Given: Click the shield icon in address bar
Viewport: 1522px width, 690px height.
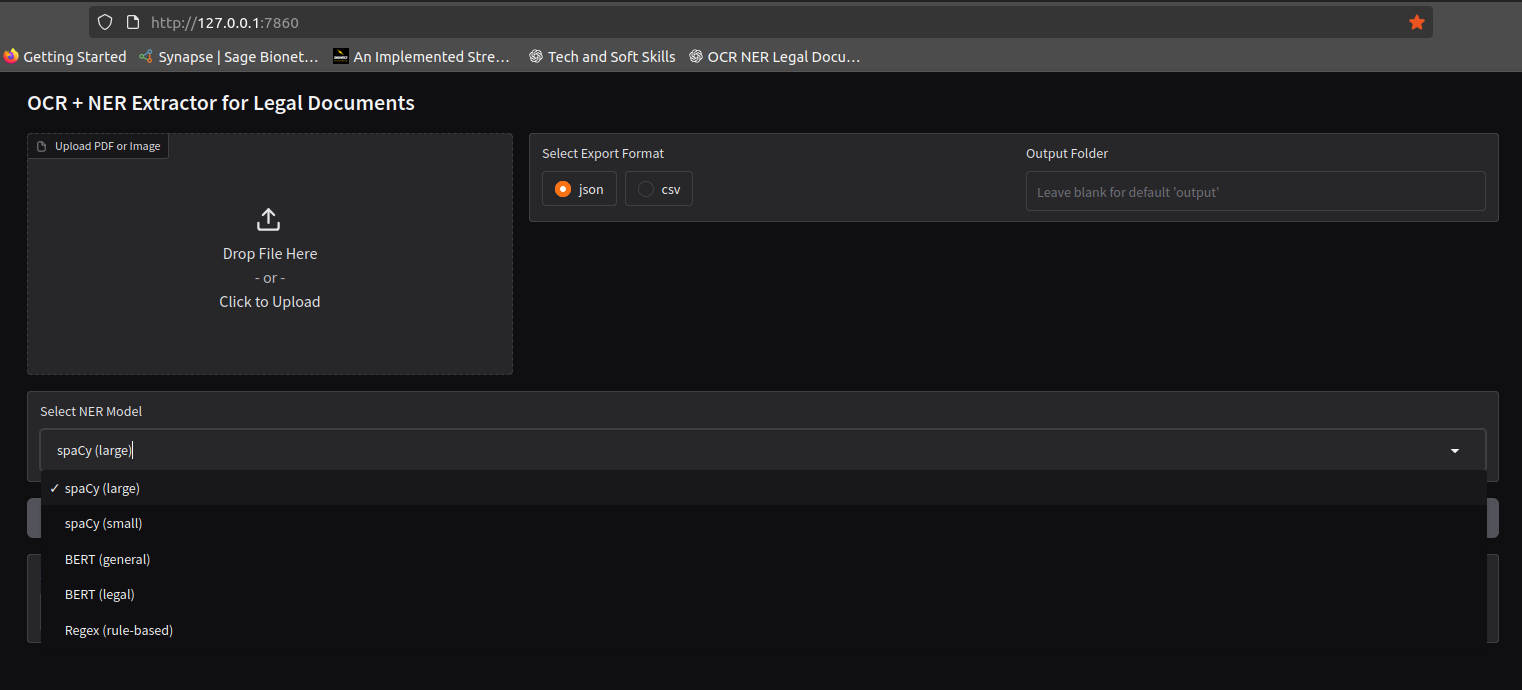Looking at the screenshot, I should 105,22.
